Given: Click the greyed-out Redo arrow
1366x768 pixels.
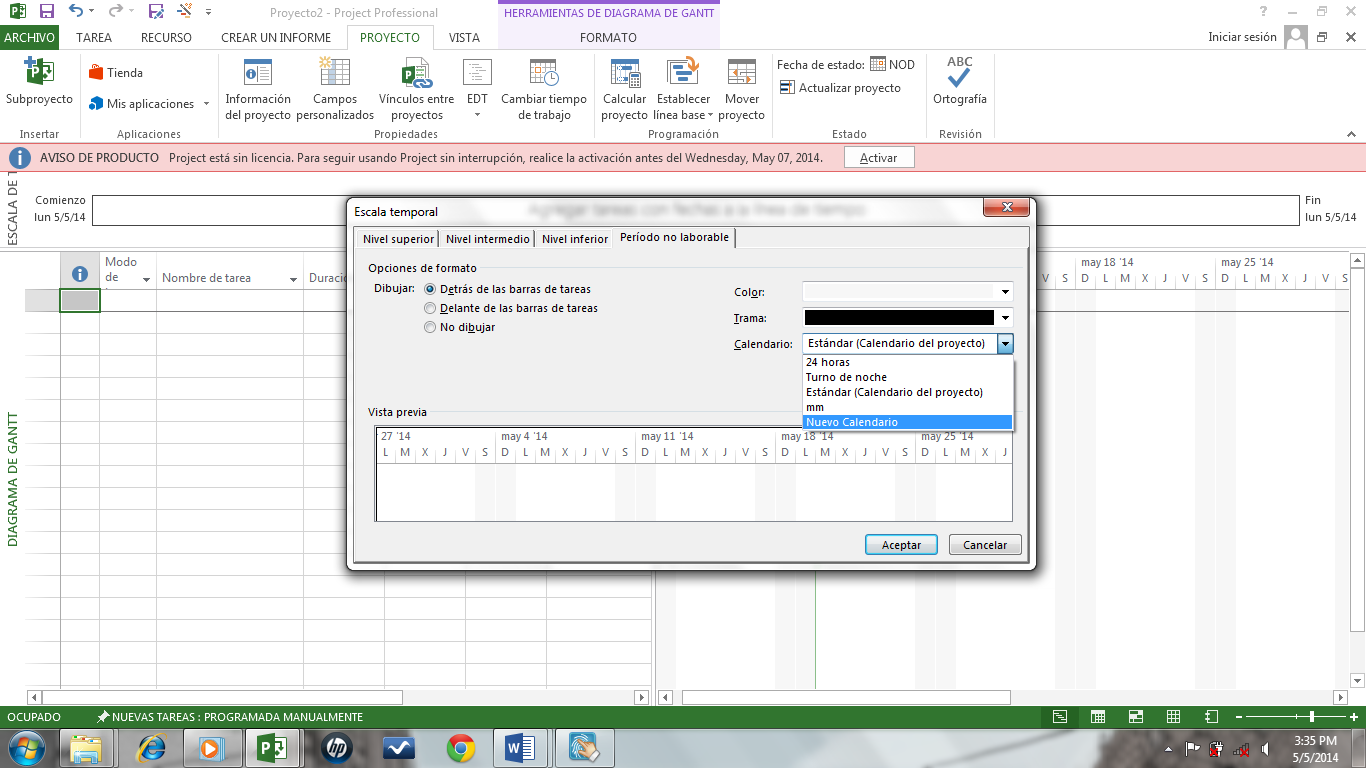Looking at the screenshot, I should click(115, 12).
